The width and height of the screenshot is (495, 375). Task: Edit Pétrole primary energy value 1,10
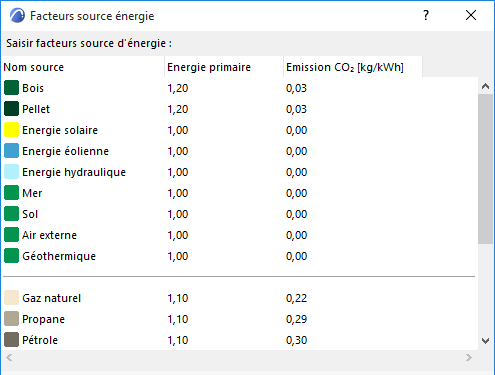pyautogui.click(x=178, y=340)
